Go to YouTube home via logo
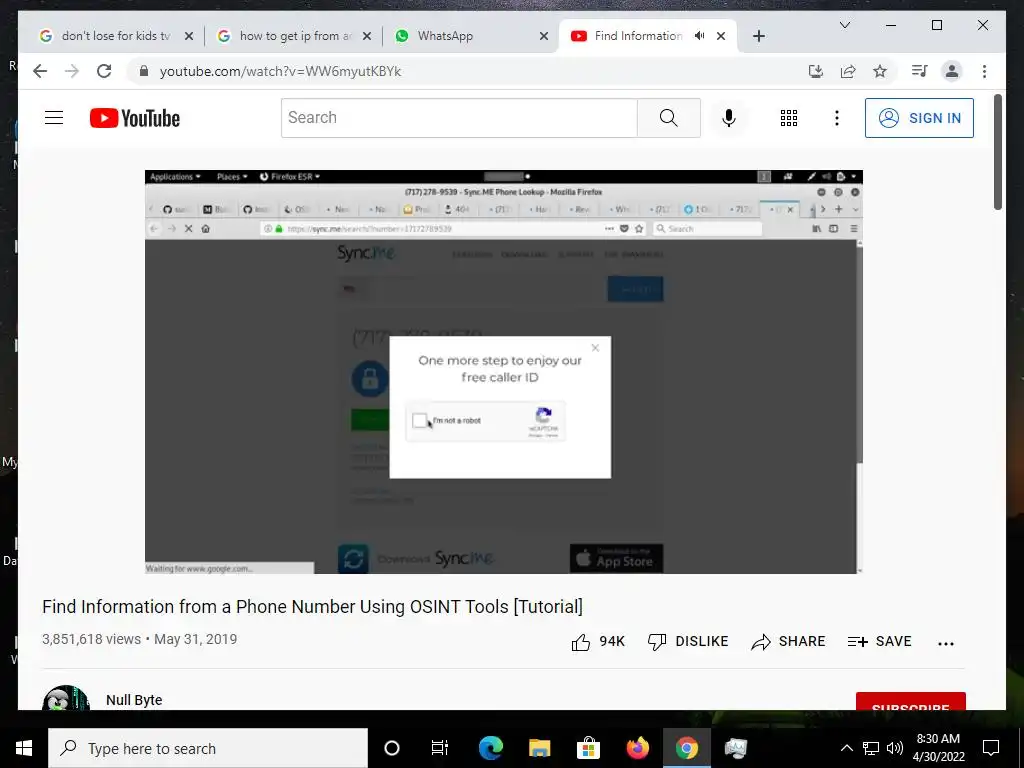1024x768 pixels. (x=135, y=118)
